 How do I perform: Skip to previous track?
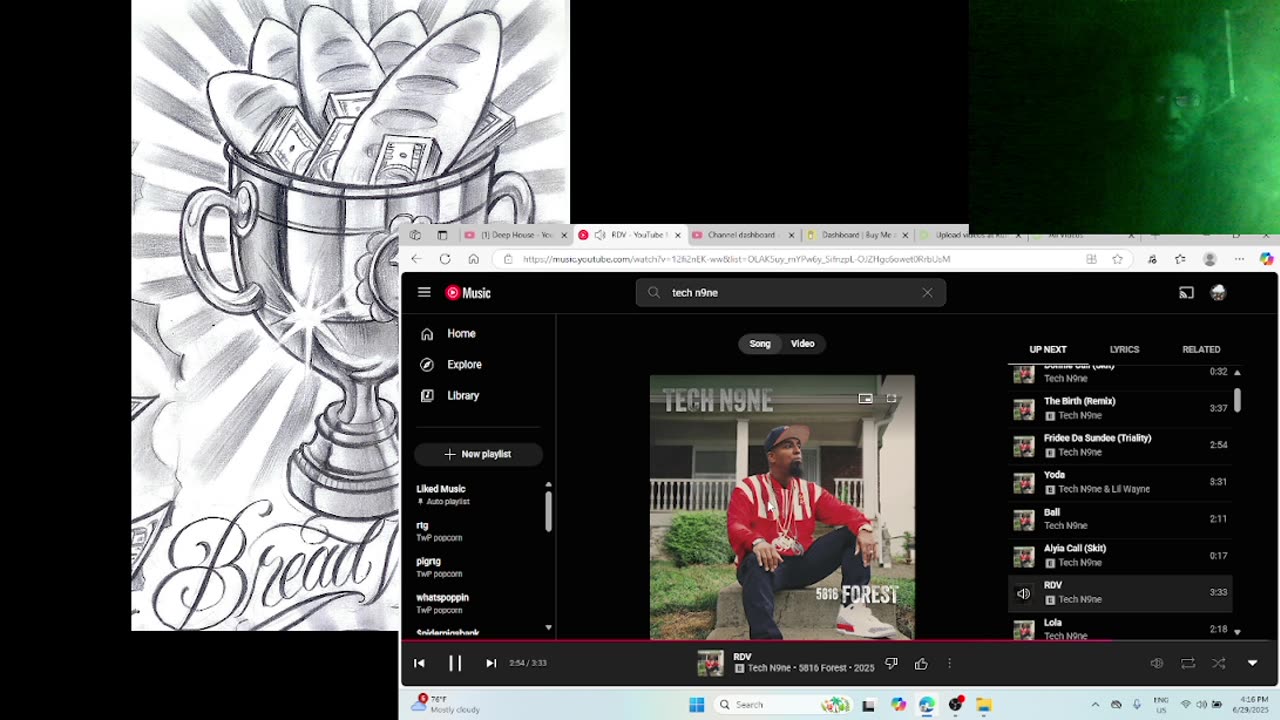pyautogui.click(x=419, y=663)
